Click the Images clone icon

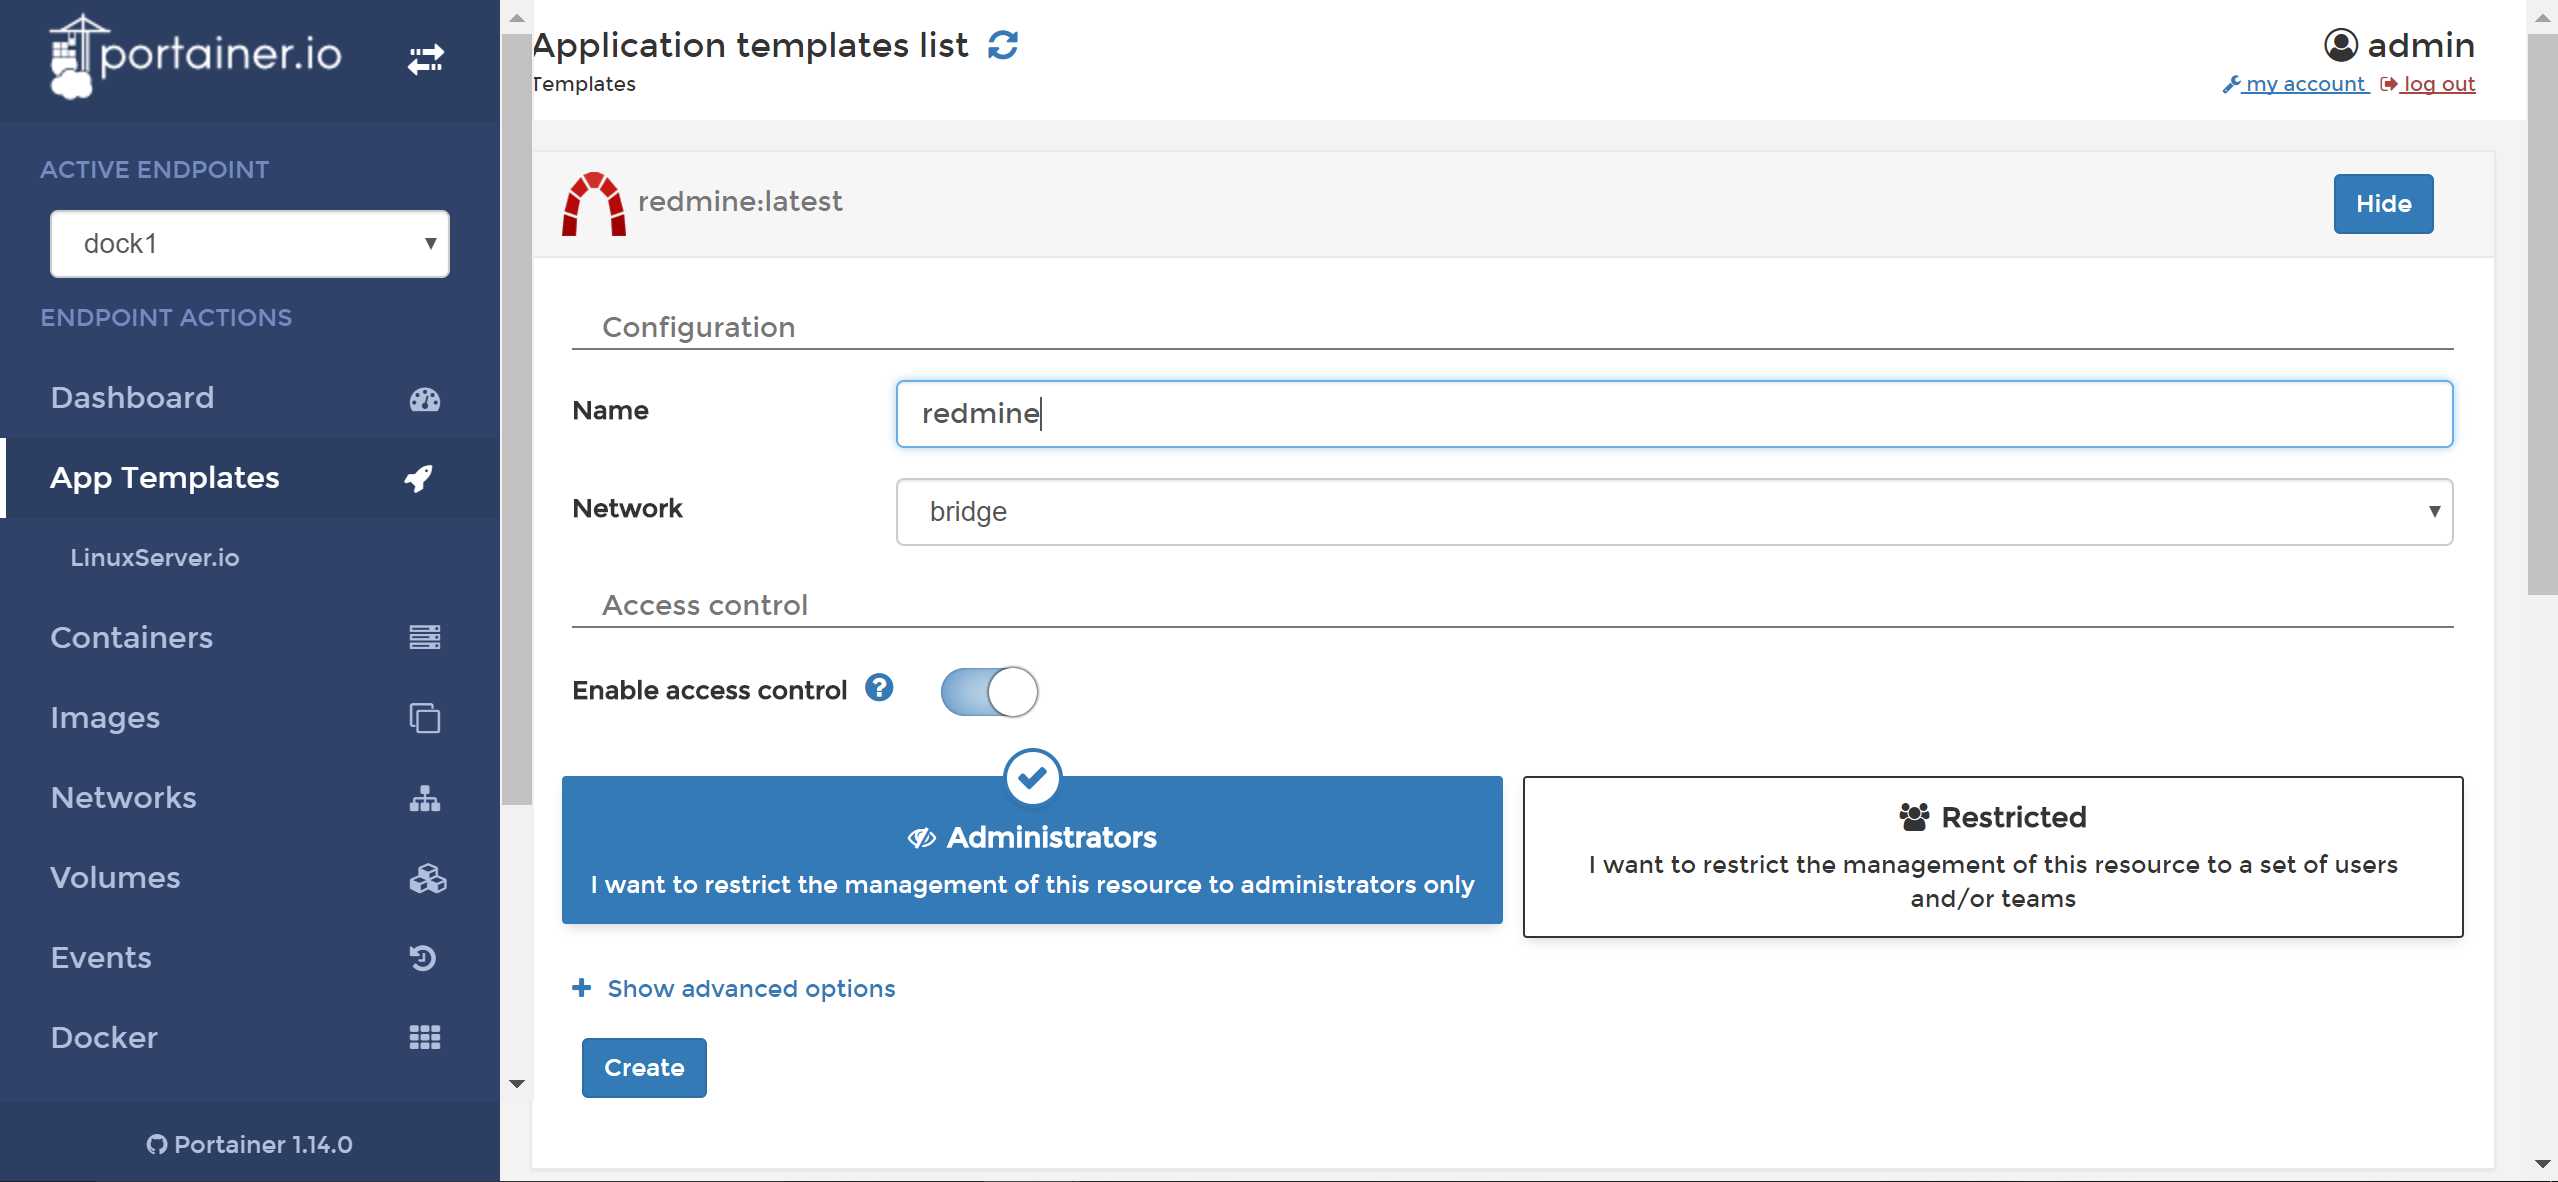coord(424,718)
